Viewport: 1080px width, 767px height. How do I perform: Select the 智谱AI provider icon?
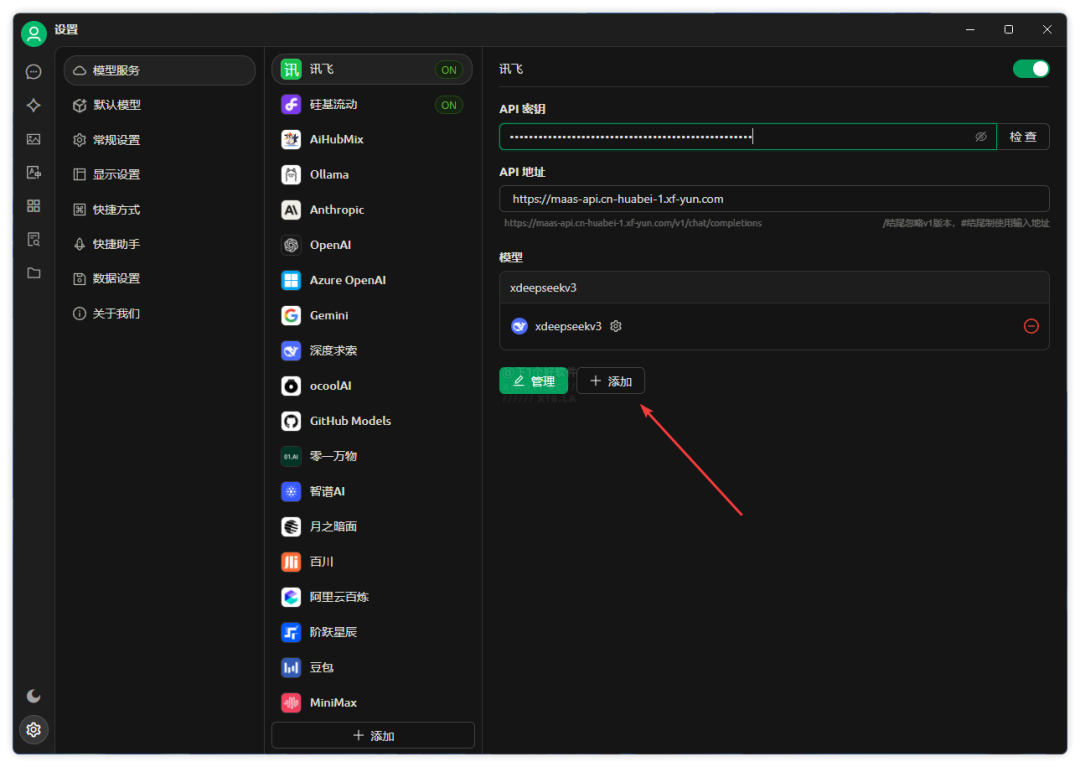[x=291, y=491]
